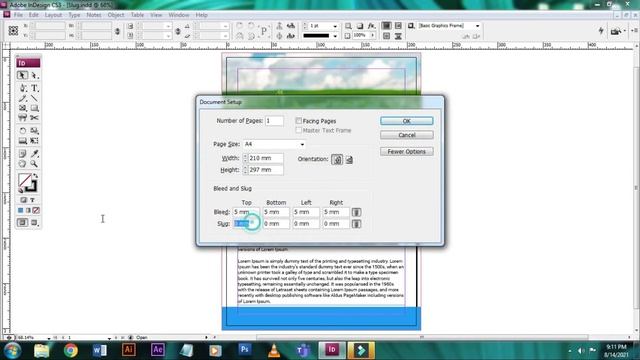
Task: Select the Pencil tool
Action: pos(22,98)
